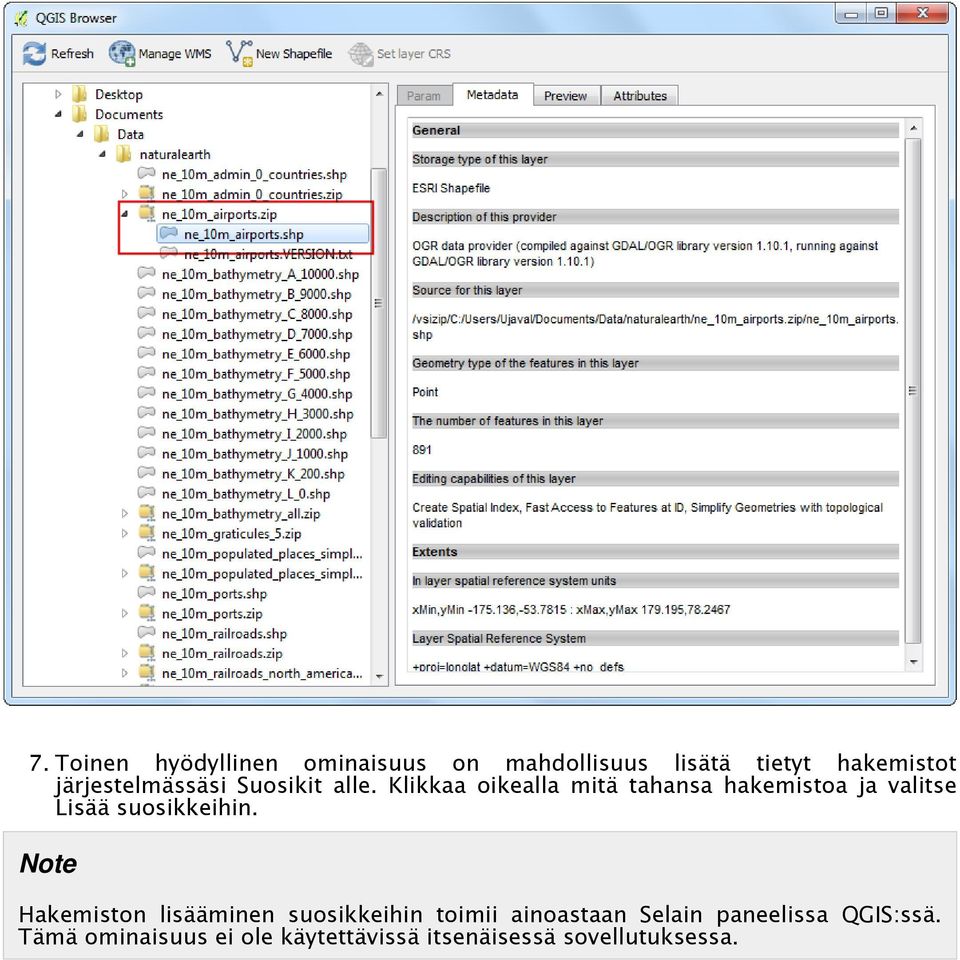Click the ne_10m_bathymetry_K_200.shp layer icon

(x=146, y=473)
